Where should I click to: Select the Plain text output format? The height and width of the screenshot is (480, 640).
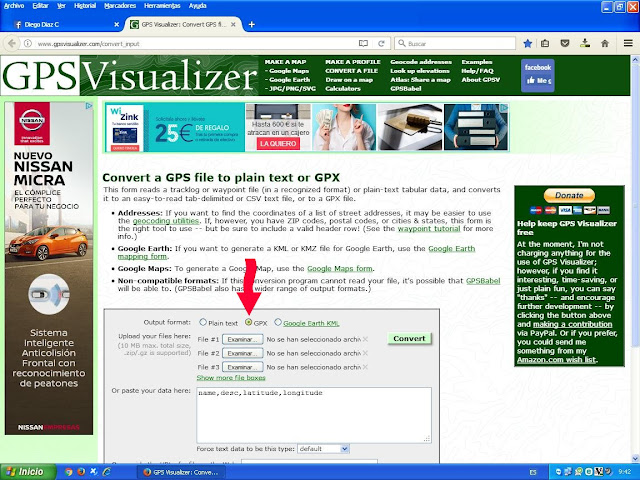[x=203, y=322]
